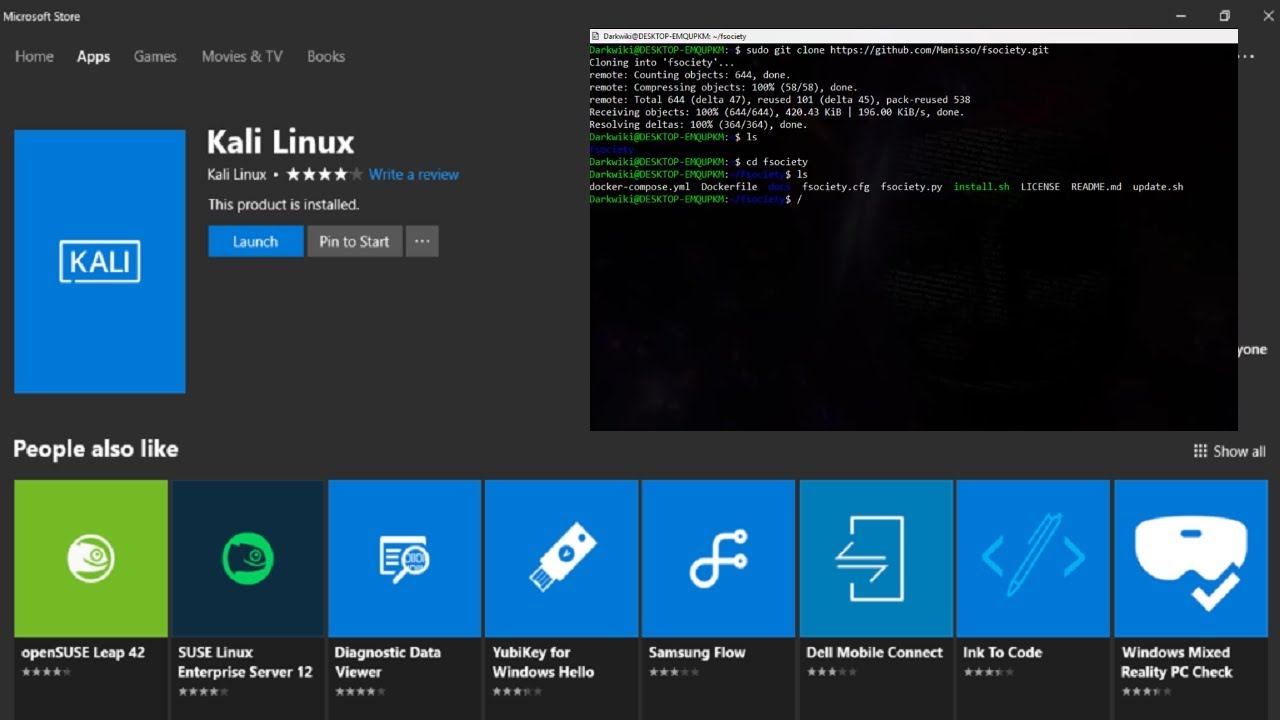Go to the Movies & TV tab
This screenshot has width=1280, height=720.
(x=242, y=56)
